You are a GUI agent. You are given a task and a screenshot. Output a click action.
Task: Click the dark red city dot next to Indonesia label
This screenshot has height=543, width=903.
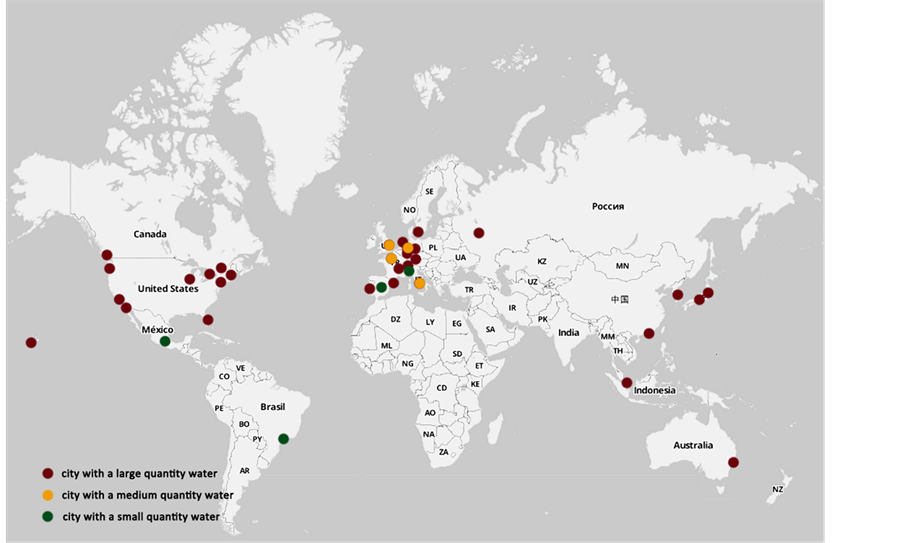point(627,382)
